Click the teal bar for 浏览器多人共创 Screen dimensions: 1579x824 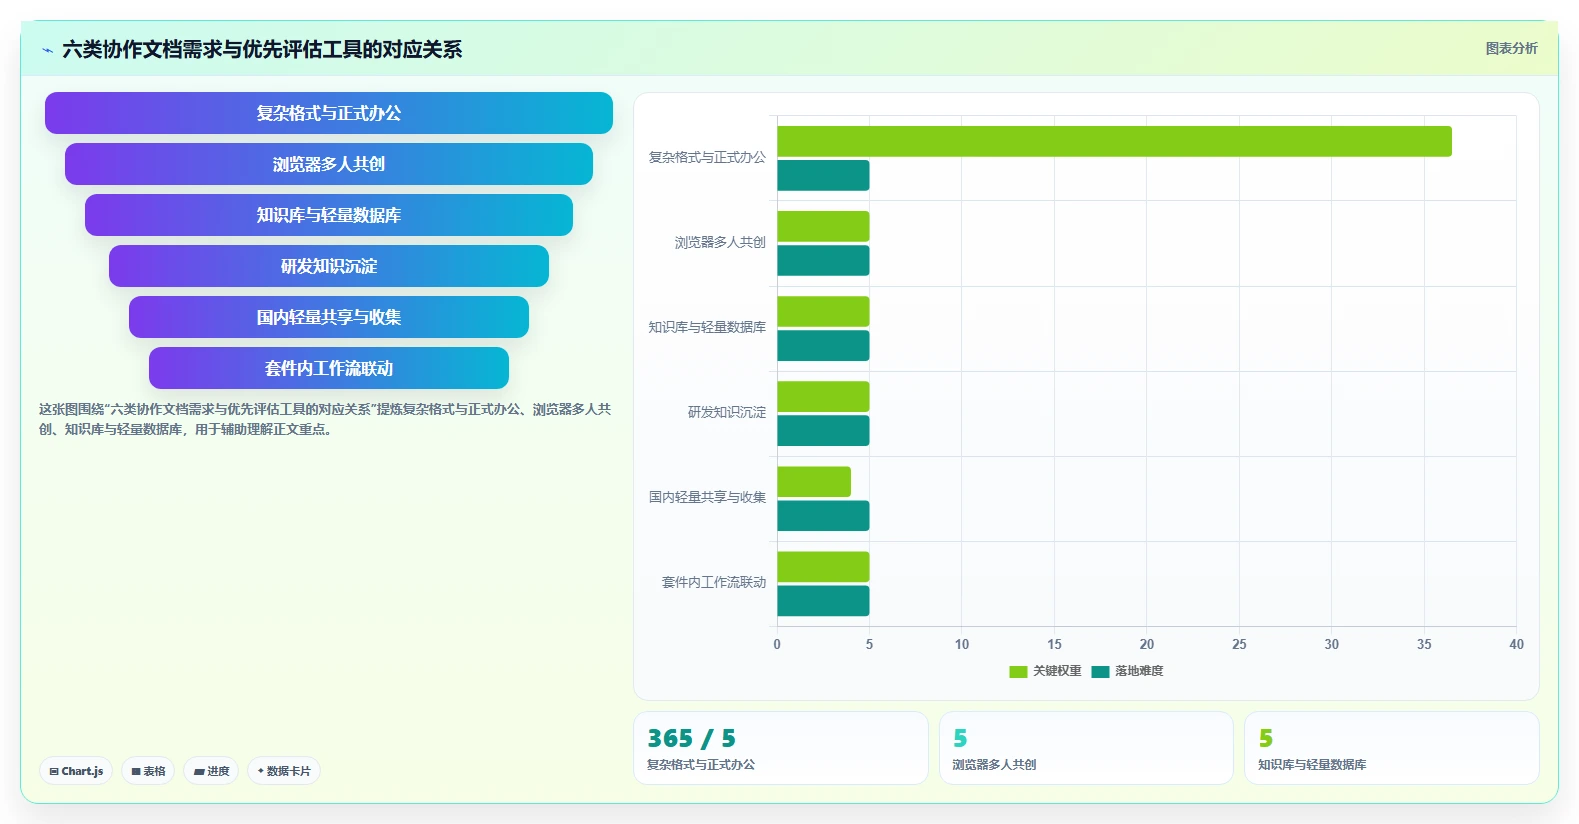click(x=823, y=260)
